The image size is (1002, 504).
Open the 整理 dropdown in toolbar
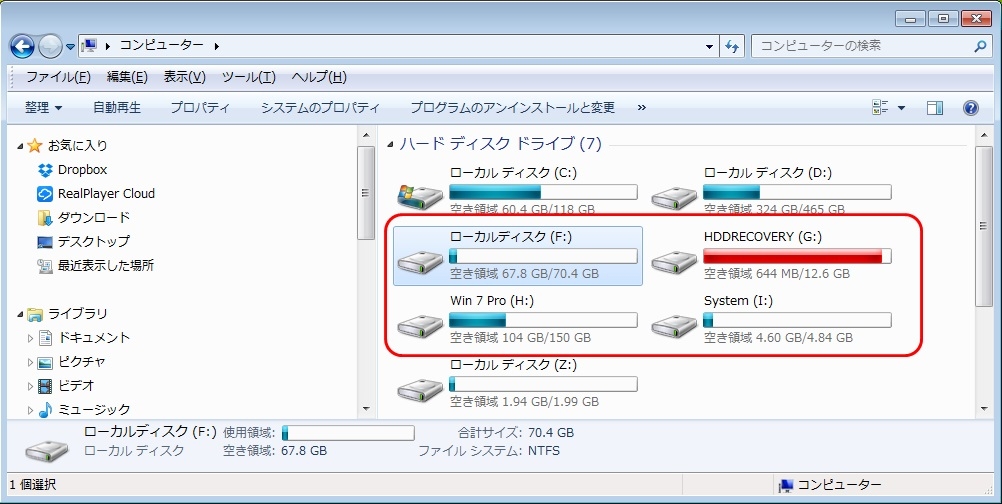pyautogui.click(x=43, y=108)
